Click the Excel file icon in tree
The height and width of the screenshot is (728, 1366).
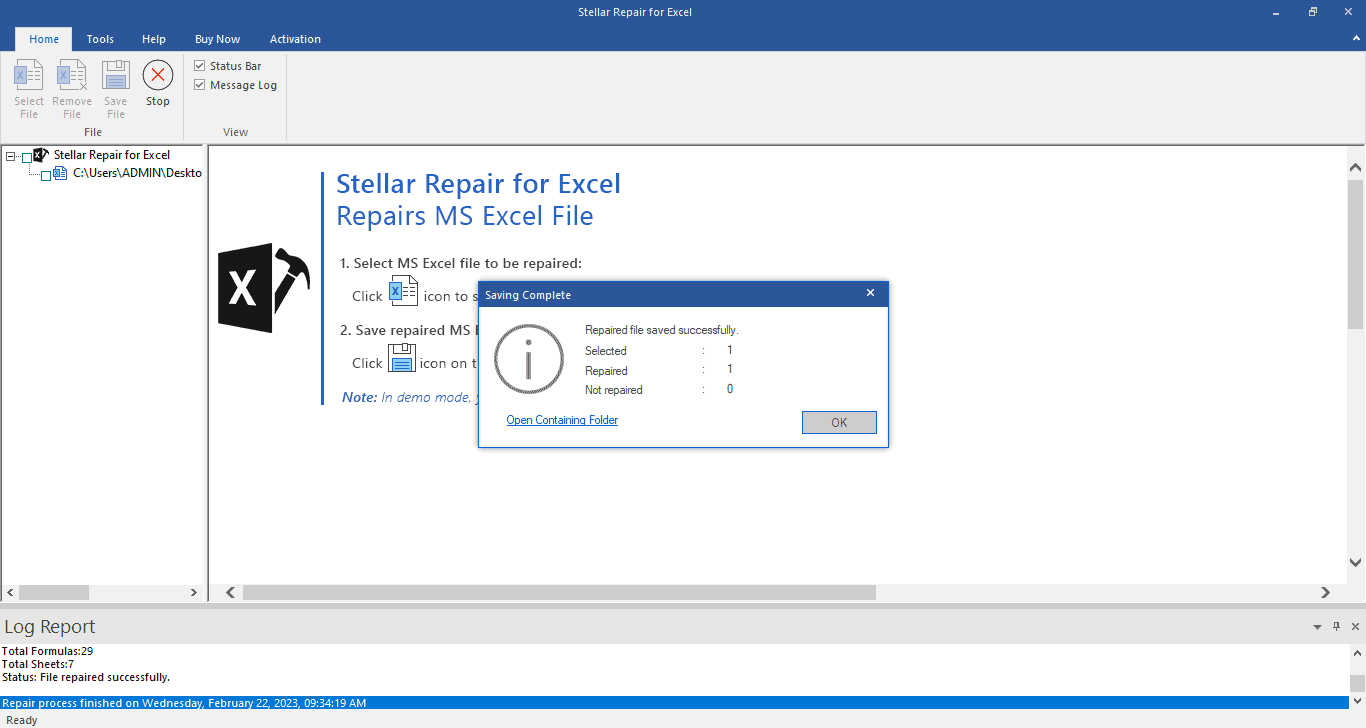click(x=60, y=173)
